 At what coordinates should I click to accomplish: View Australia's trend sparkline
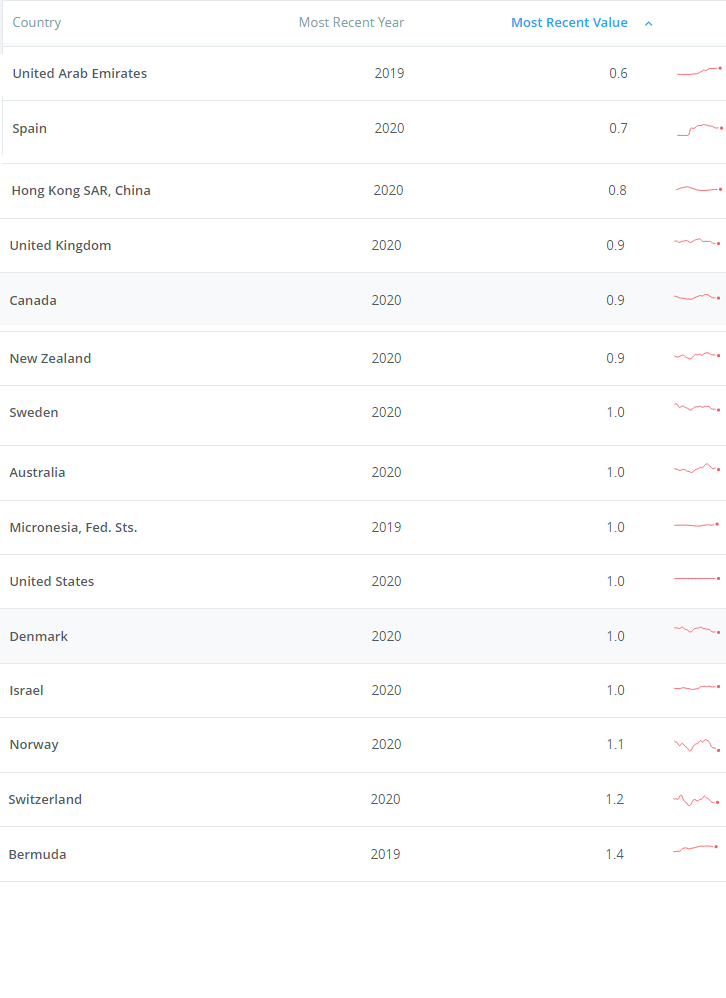click(697, 468)
